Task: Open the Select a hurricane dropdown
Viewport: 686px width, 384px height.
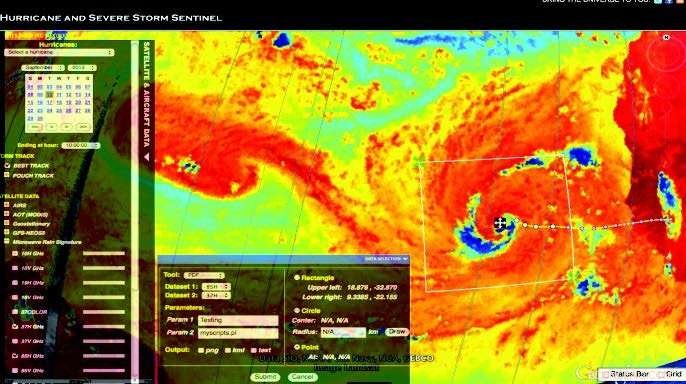Action: tap(59, 52)
